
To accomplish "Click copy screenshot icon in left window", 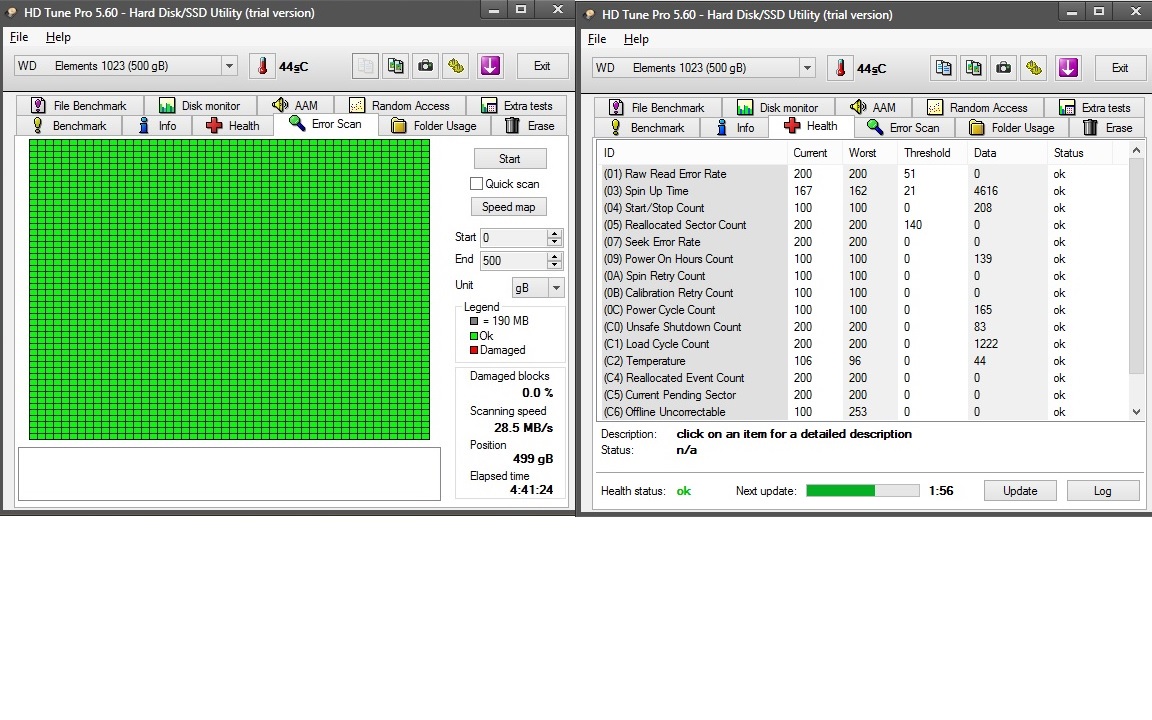I will point(395,66).
